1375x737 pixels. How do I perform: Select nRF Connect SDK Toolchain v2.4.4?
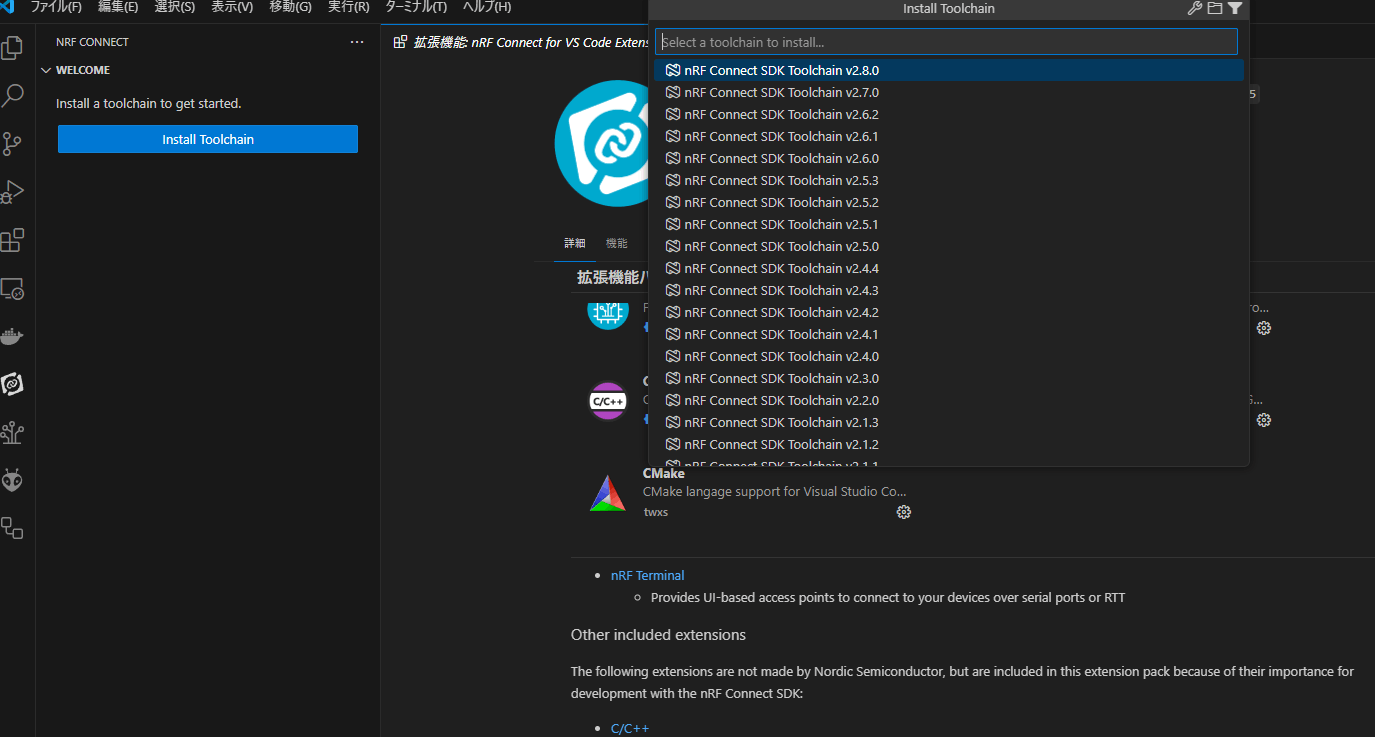point(948,268)
